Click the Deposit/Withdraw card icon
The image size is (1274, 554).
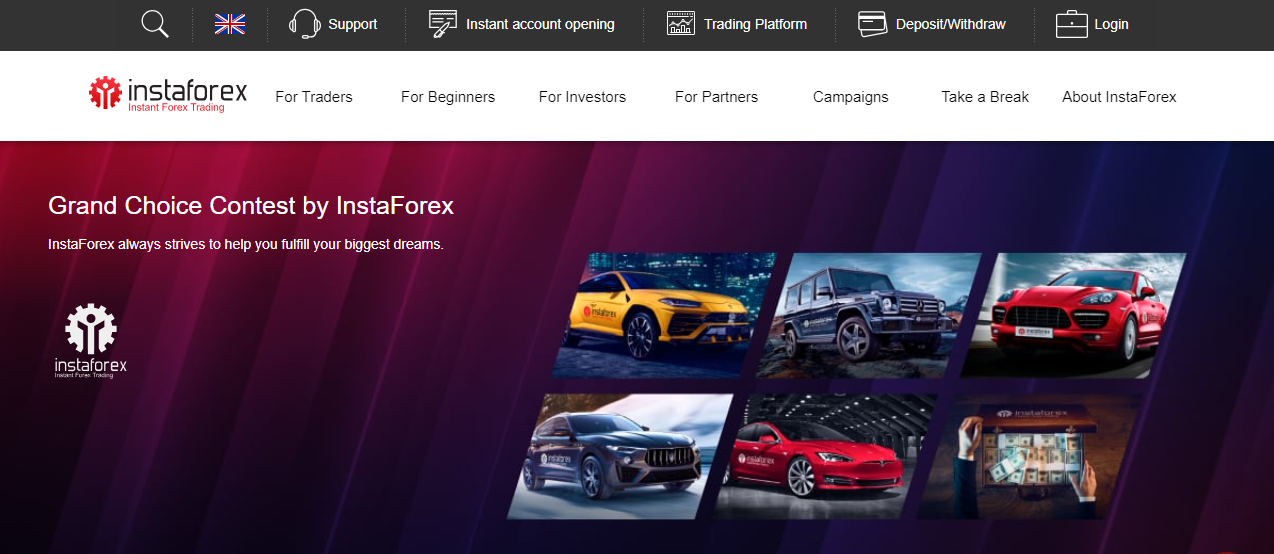point(872,24)
